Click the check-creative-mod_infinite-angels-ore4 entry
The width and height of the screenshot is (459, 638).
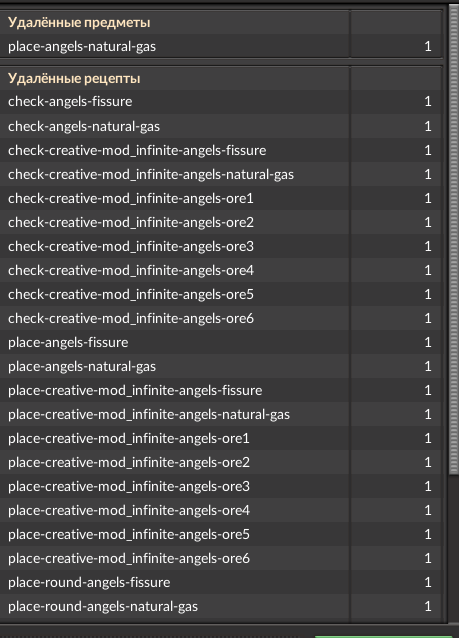[x=221, y=270]
